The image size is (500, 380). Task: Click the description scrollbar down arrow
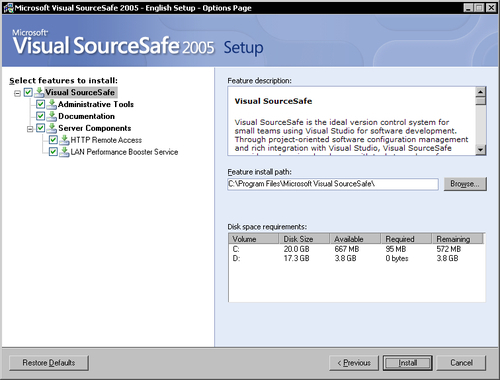481,150
